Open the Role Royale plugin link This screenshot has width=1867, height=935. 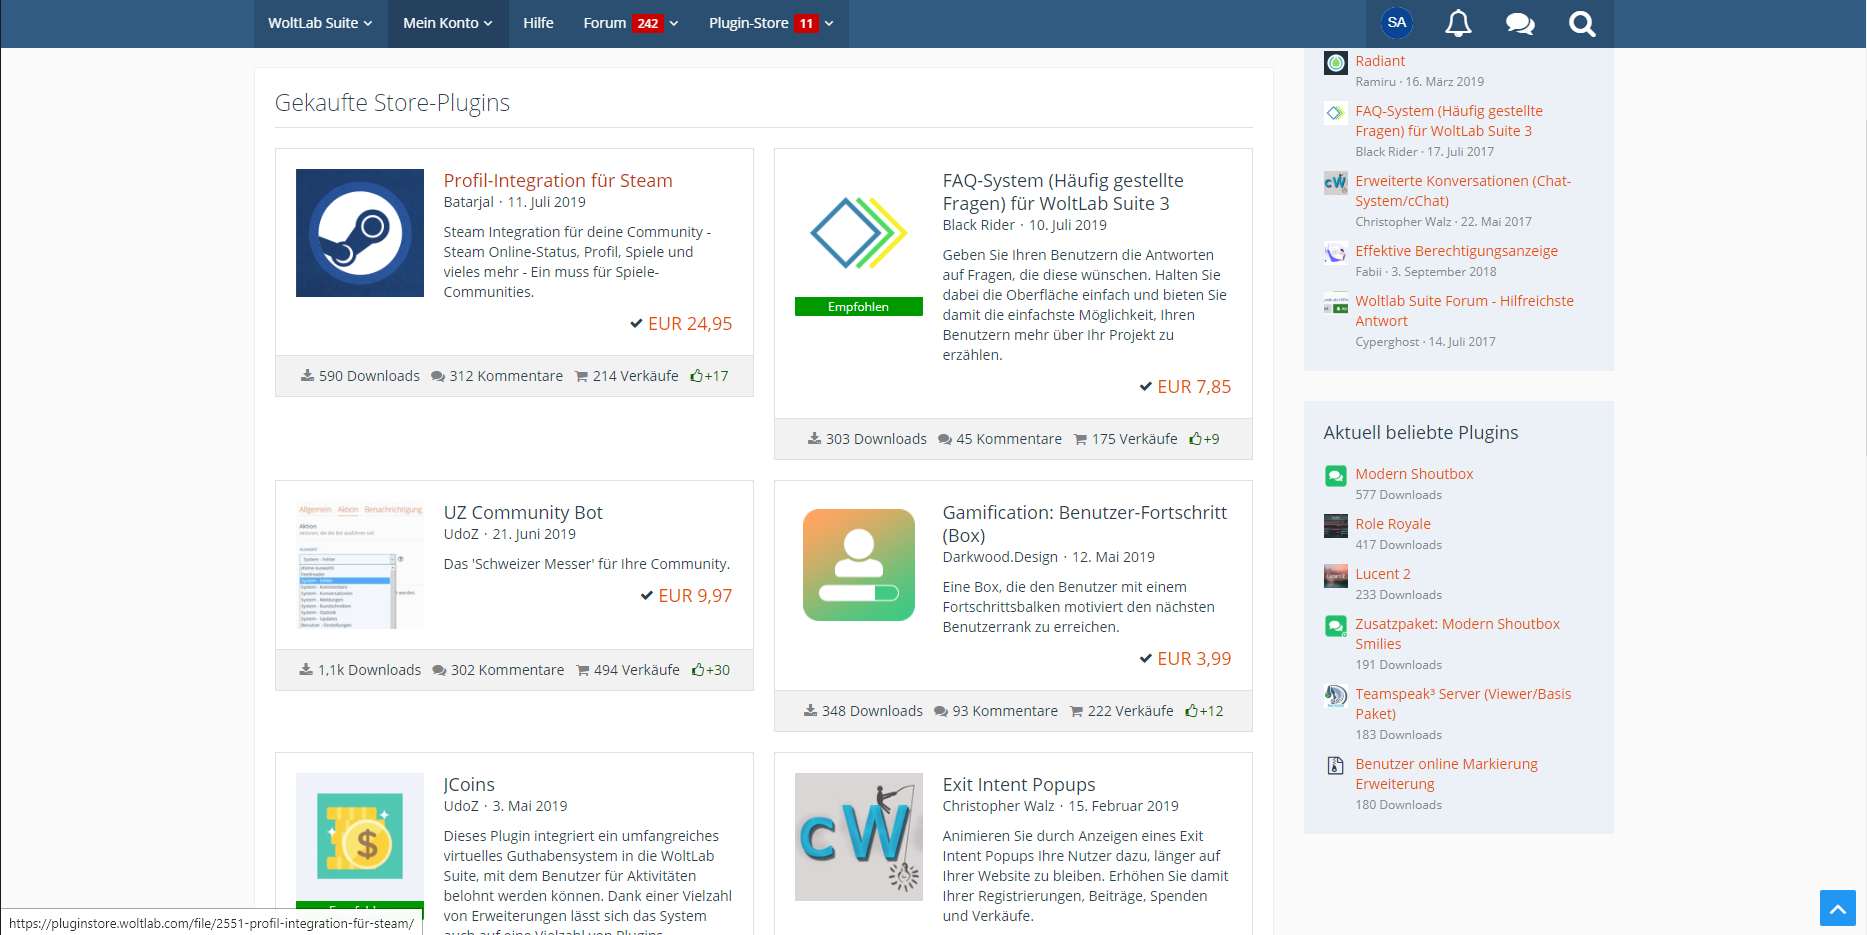click(x=1392, y=524)
